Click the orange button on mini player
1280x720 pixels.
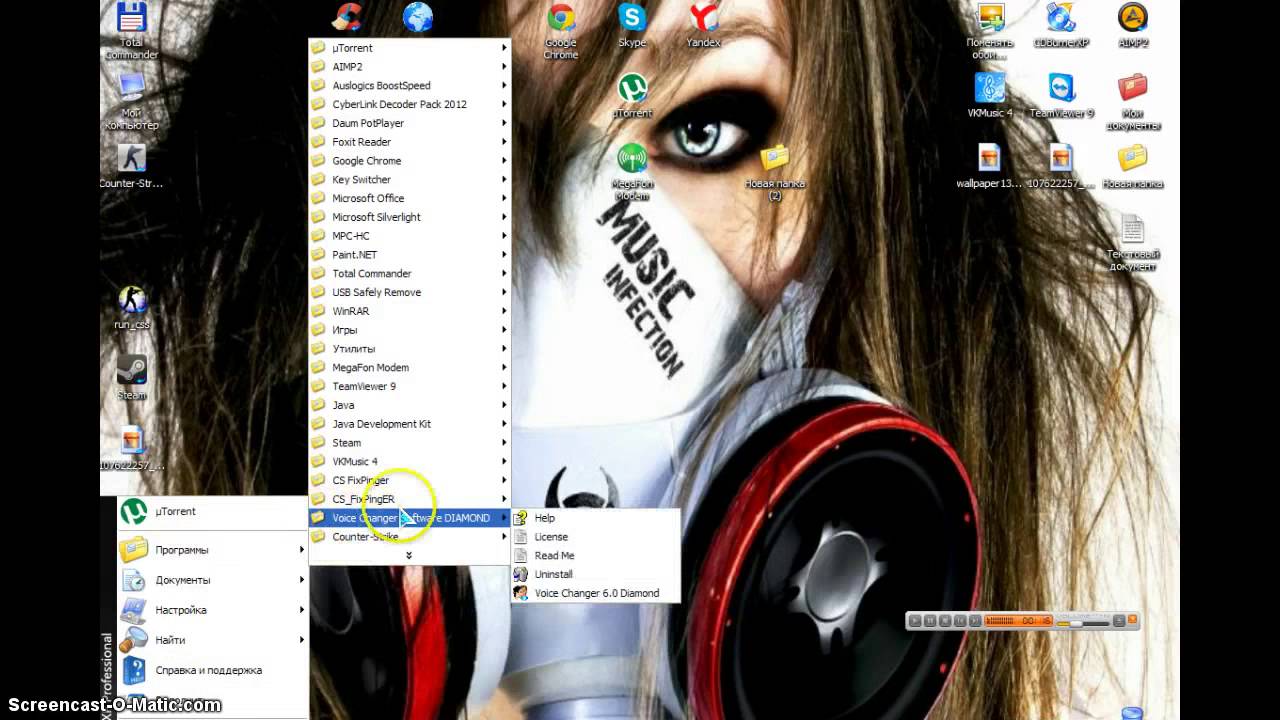click(x=1132, y=619)
